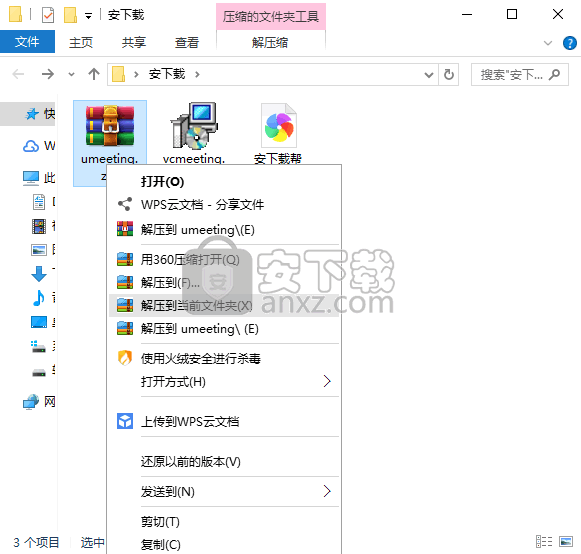Click the Huorong antivirus shield icon

coord(124,358)
